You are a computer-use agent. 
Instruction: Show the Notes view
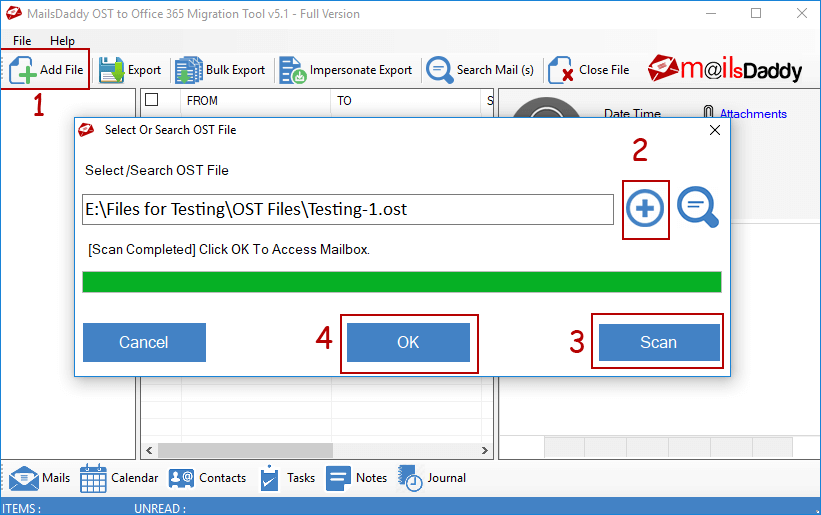click(356, 478)
